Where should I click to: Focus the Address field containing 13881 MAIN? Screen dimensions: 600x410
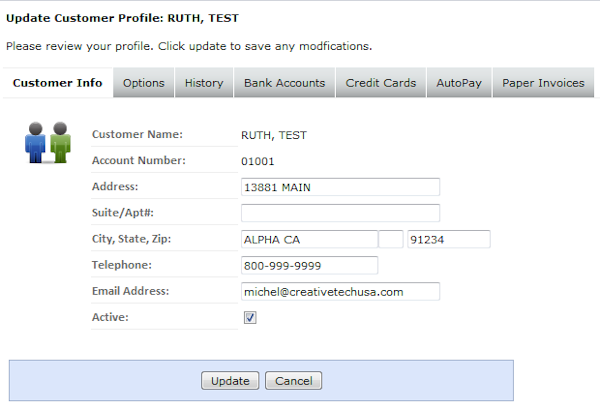click(340, 187)
